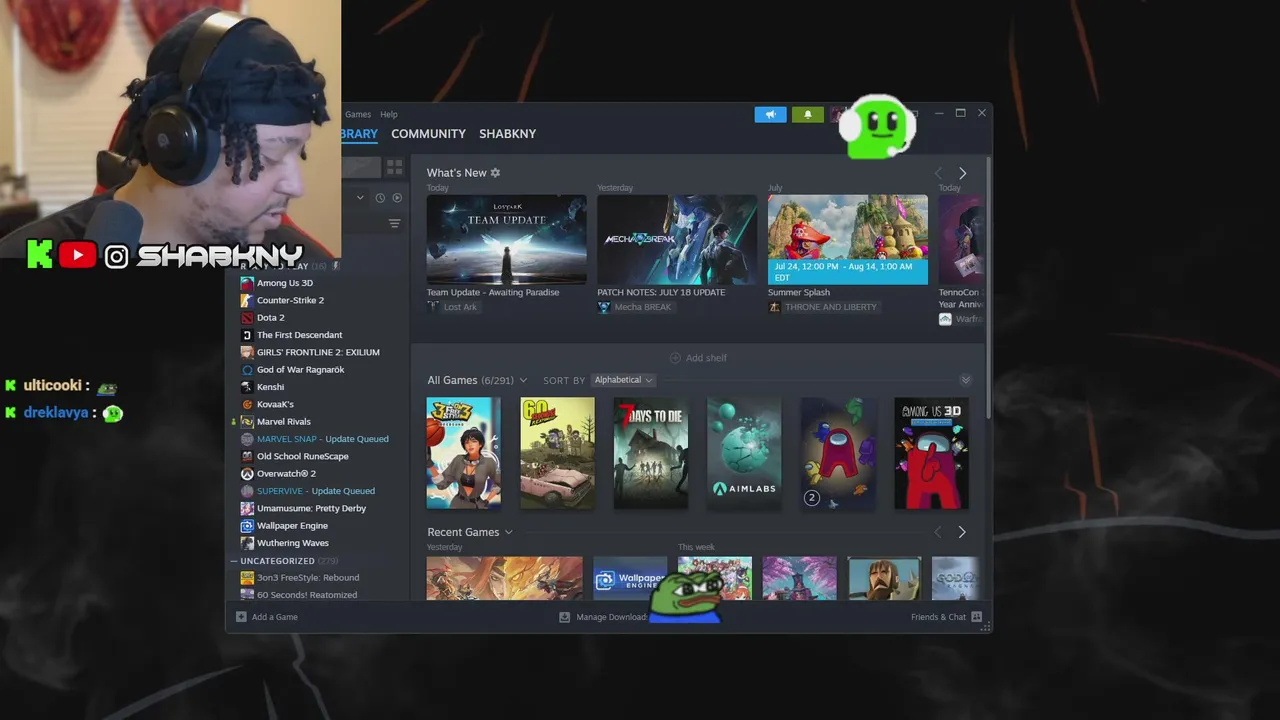Image resolution: width=1280 pixels, height=720 pixels.
Task: Click the library main vertical scrollbar
Action: point(988,290)
